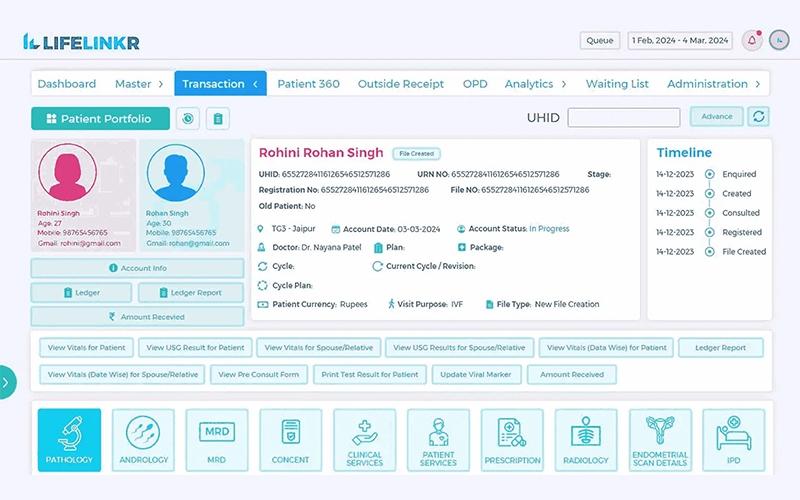Image resolution: width=800 pixels, height=500 pixels.
Task: Click Print Test Result for Patient
Action: coord(370,374)
